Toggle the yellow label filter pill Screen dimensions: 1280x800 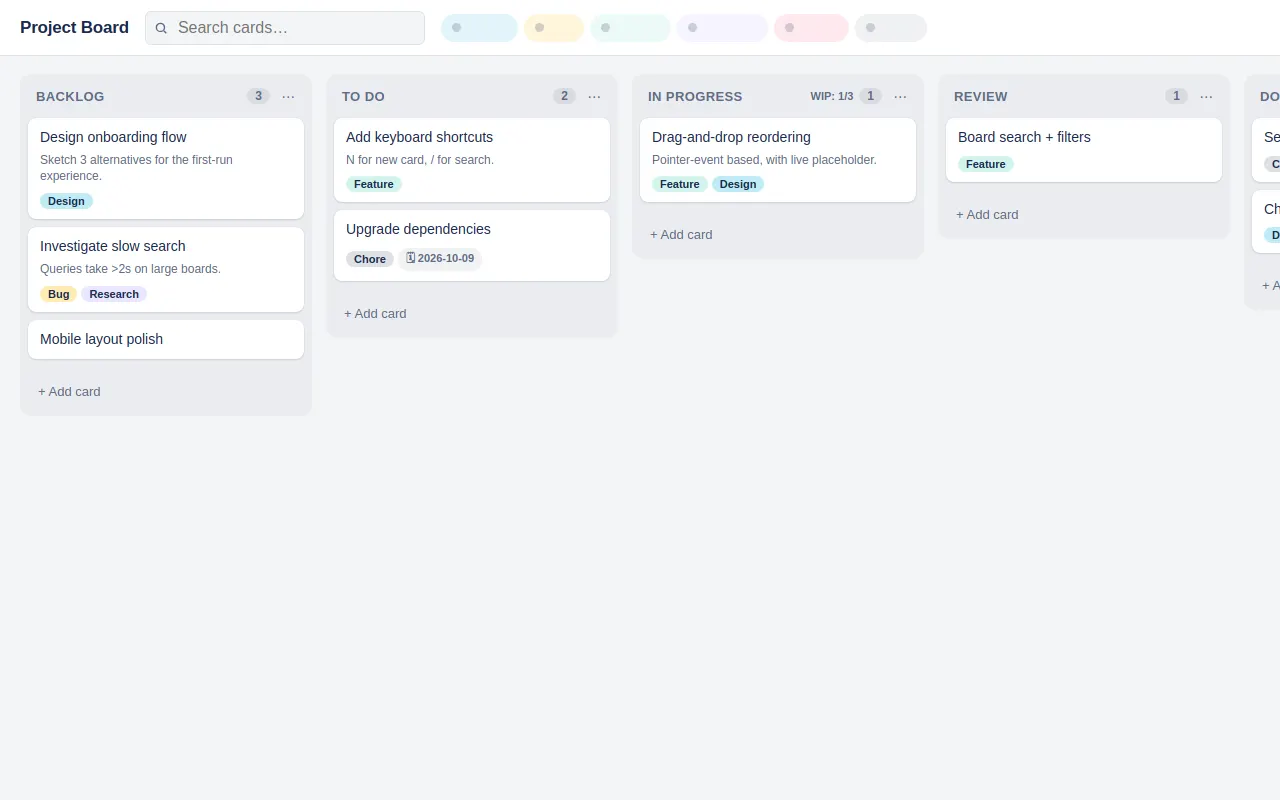[x=554, y=28]
